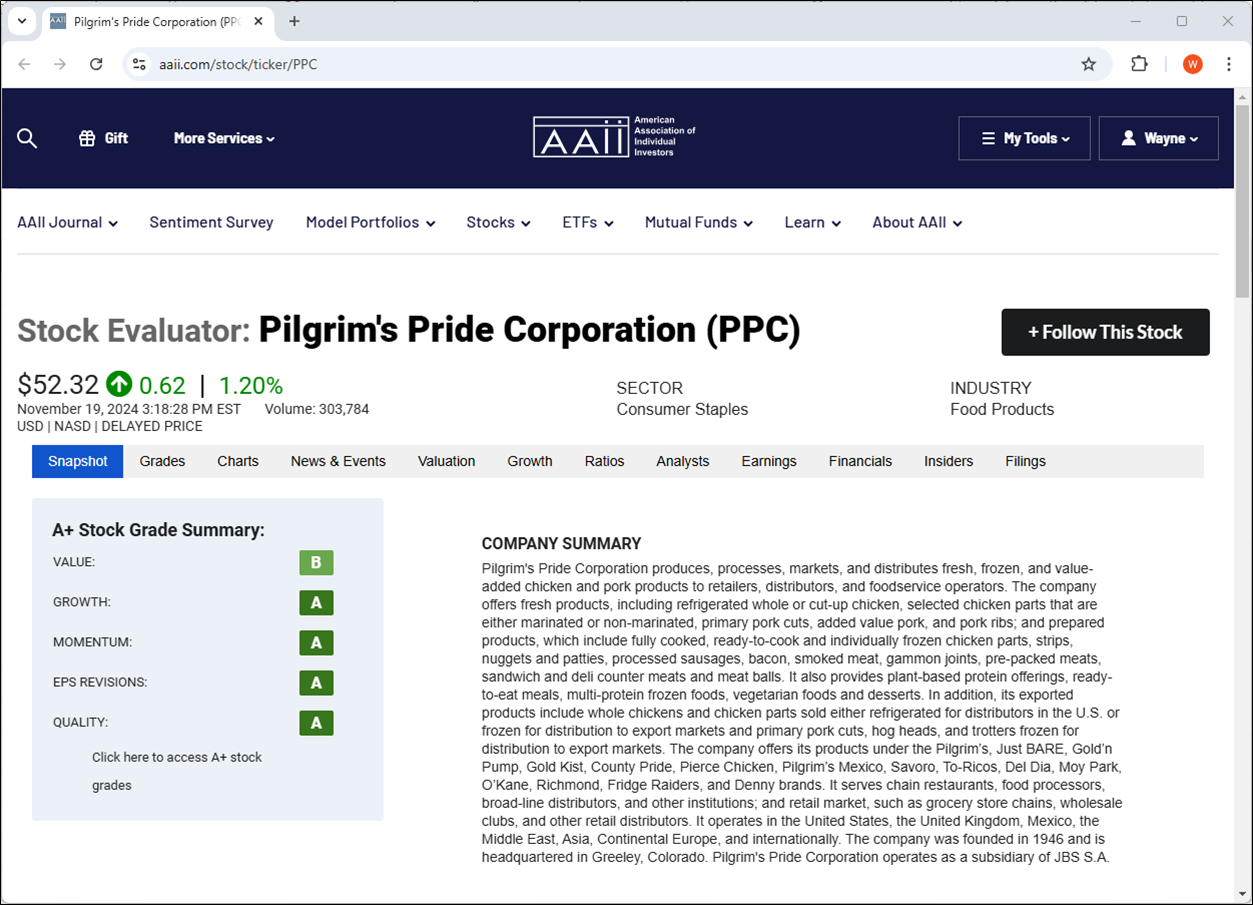Switch to the Ratios tab

point(604,461)
